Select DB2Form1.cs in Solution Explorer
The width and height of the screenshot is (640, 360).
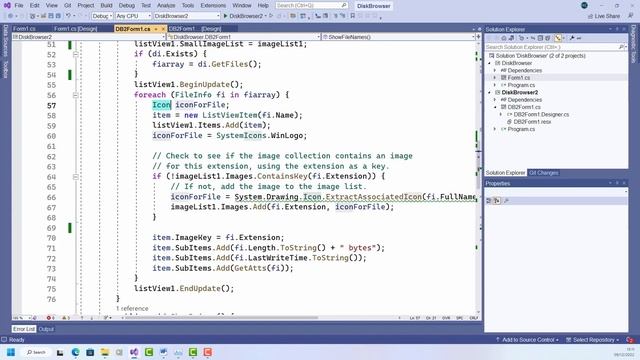524,107
